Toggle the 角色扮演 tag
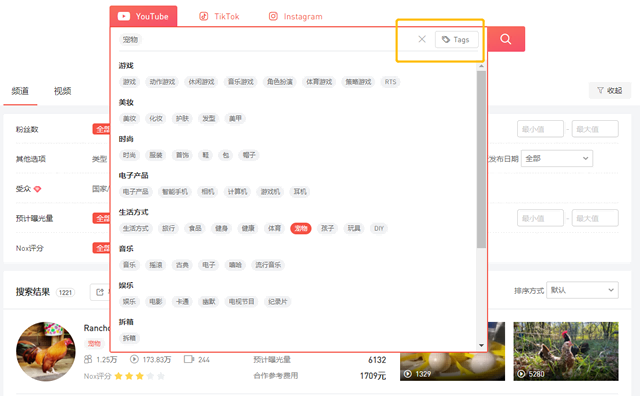The height and width of the screenshot is (396, 640). coord(280,82)
